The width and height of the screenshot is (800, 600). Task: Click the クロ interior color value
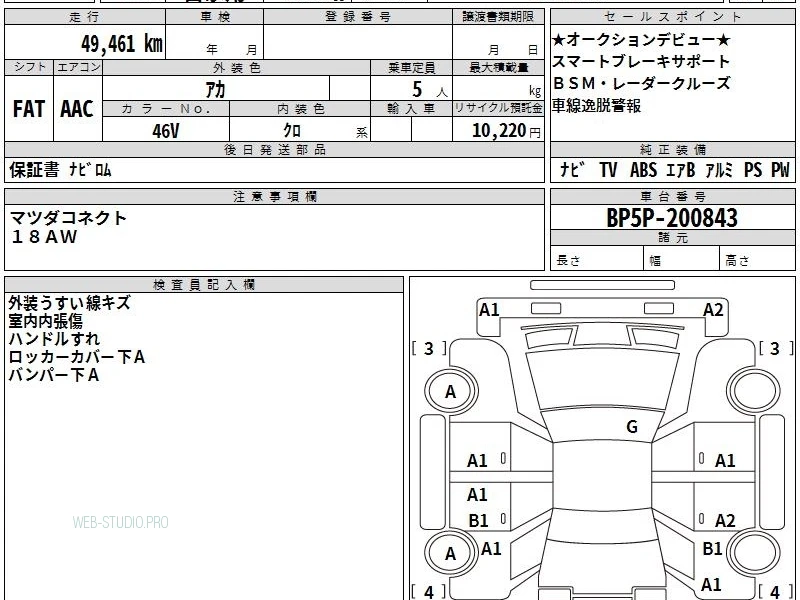(292, 131)
